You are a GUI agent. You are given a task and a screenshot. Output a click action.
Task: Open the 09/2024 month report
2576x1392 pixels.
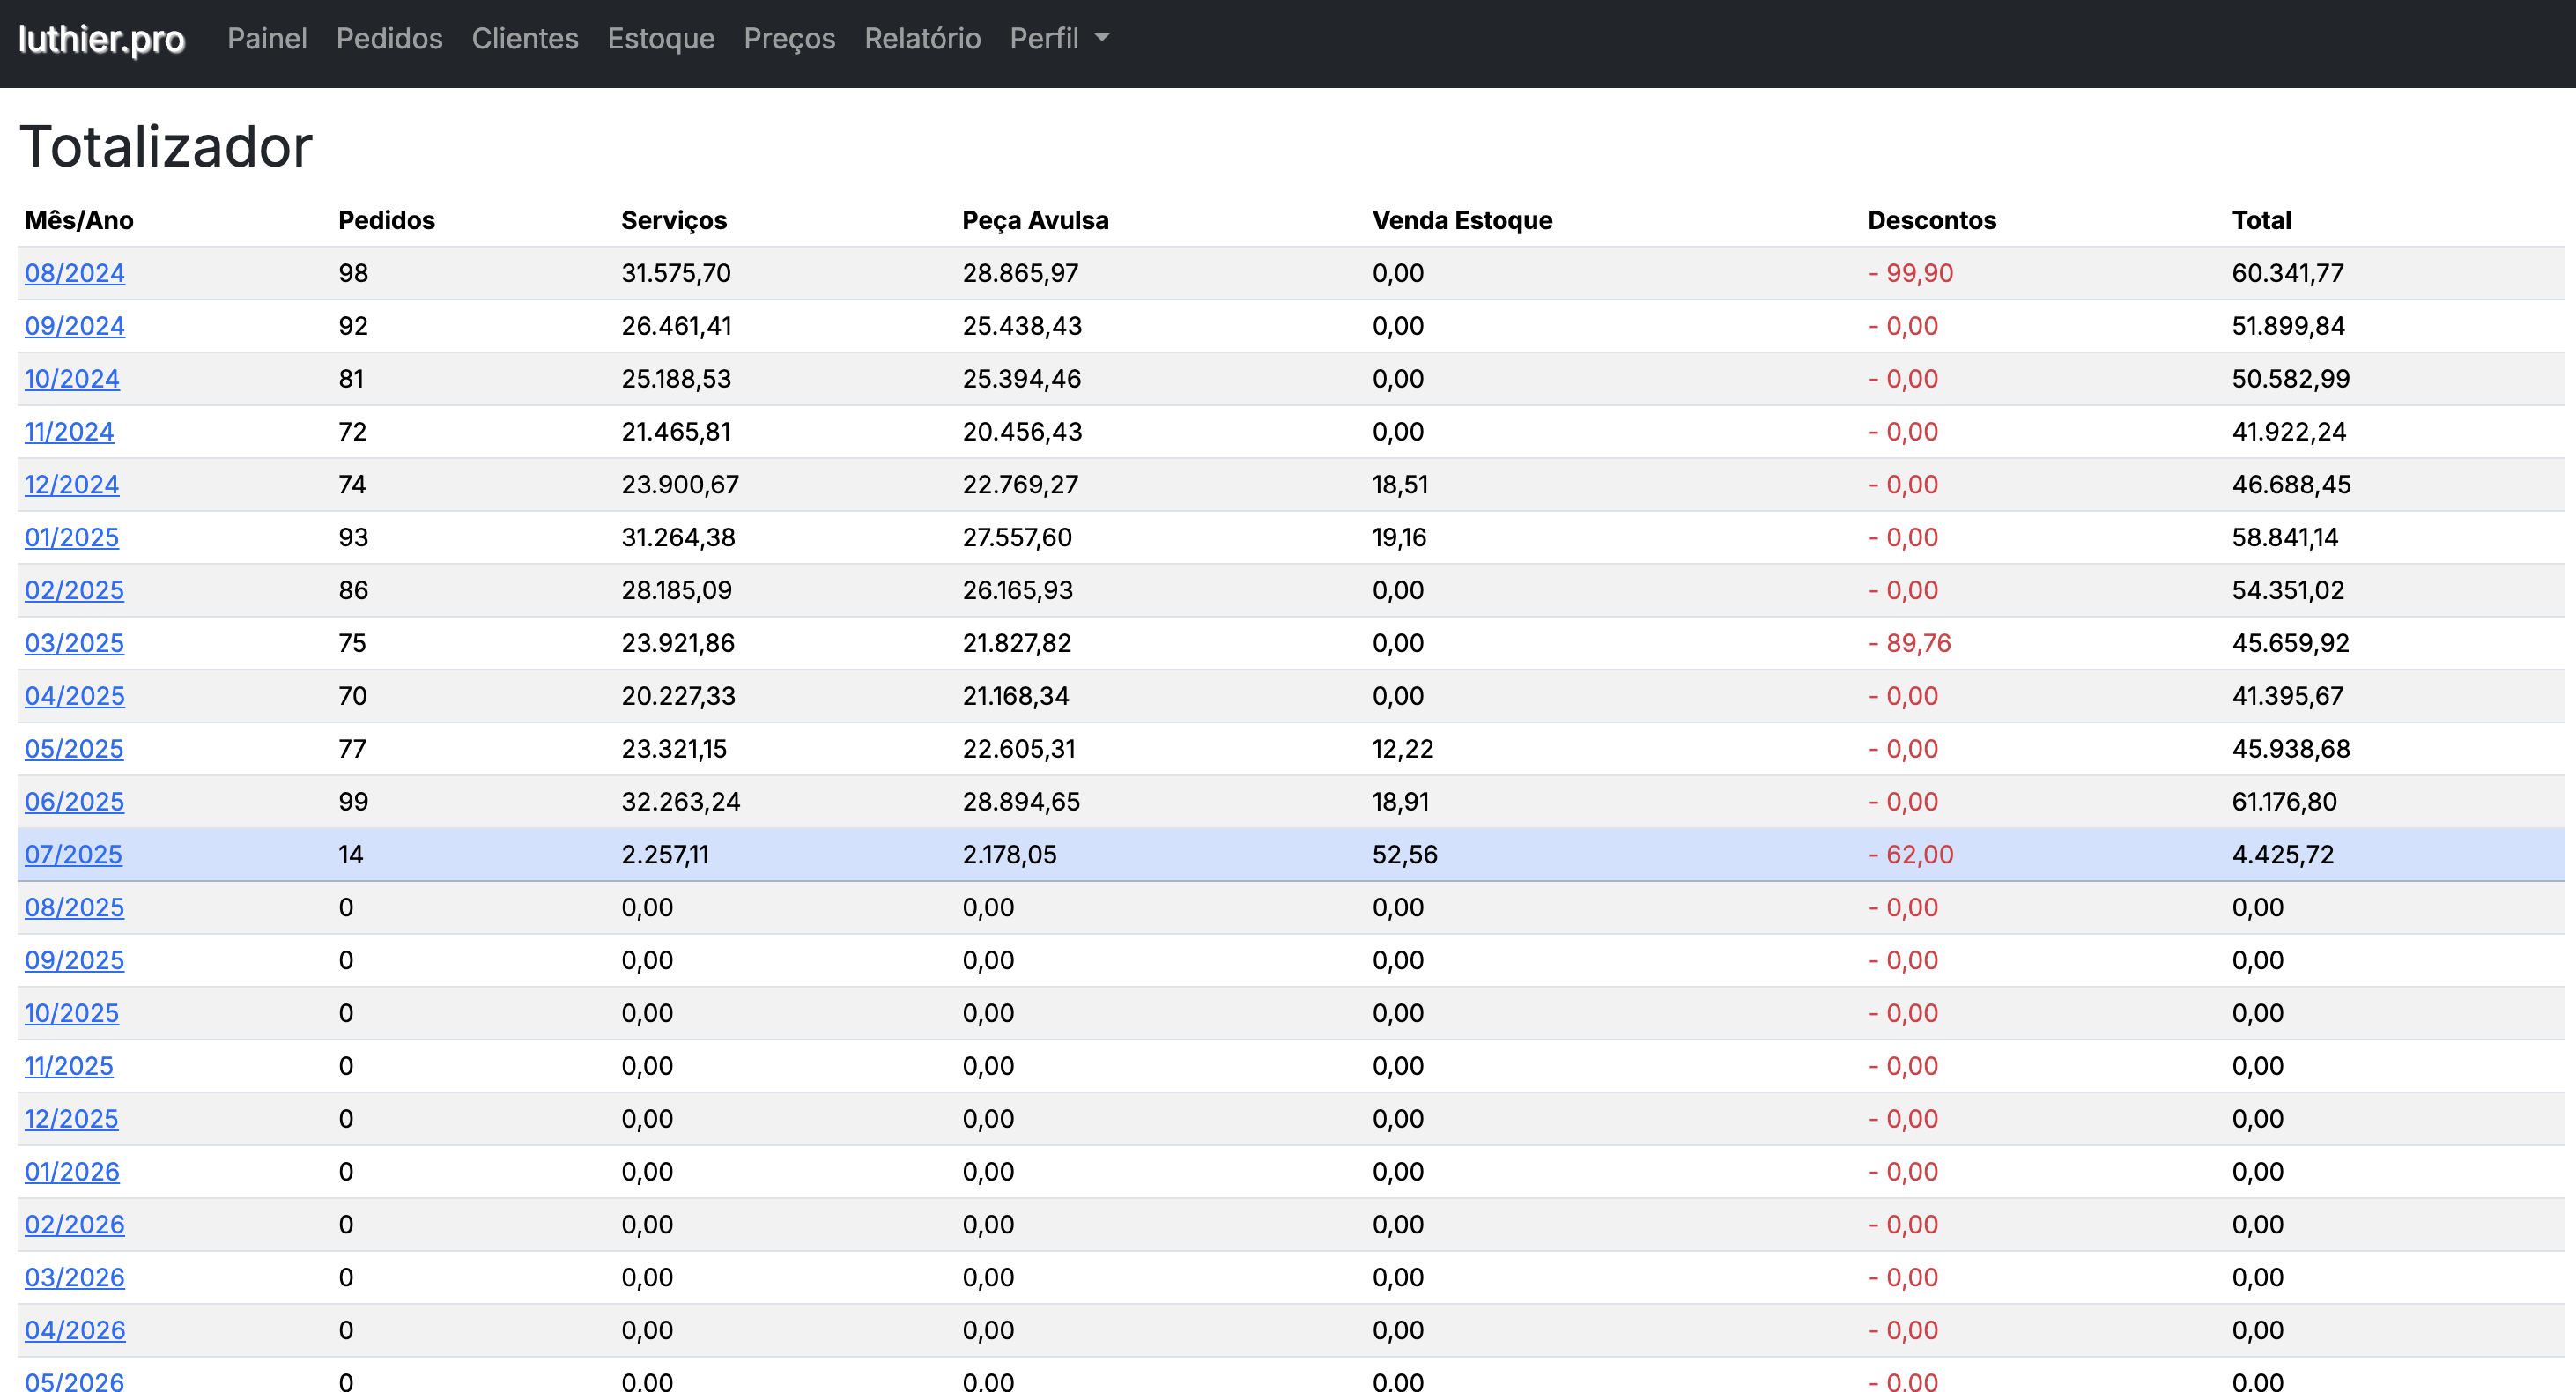pos(75,326)
